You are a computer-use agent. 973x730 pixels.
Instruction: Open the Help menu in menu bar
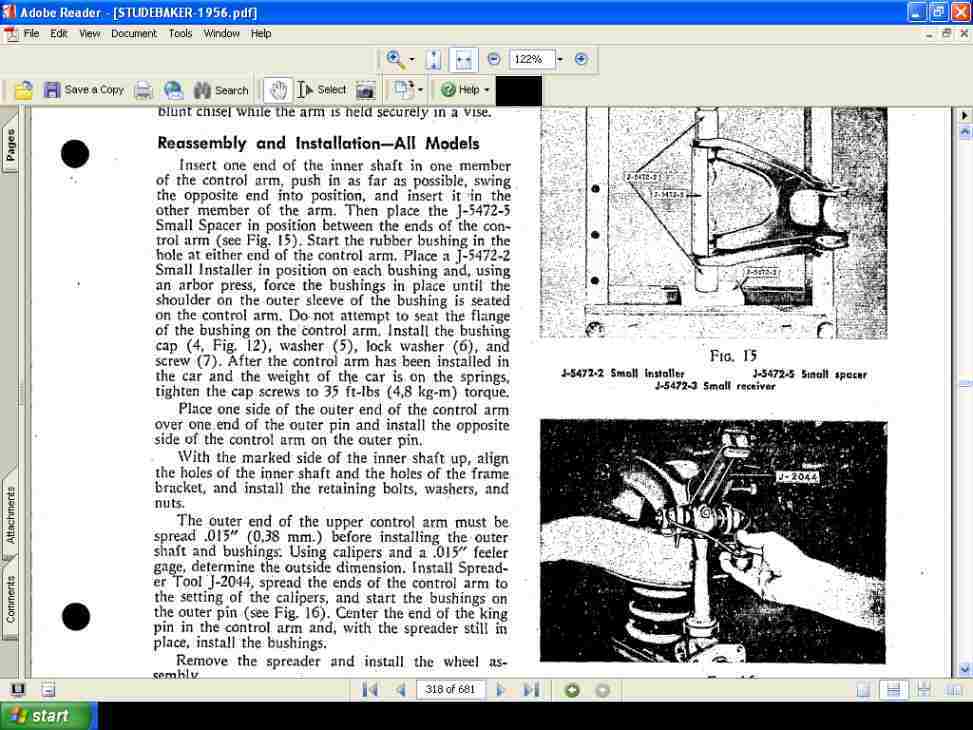click(x=261, y=34)
